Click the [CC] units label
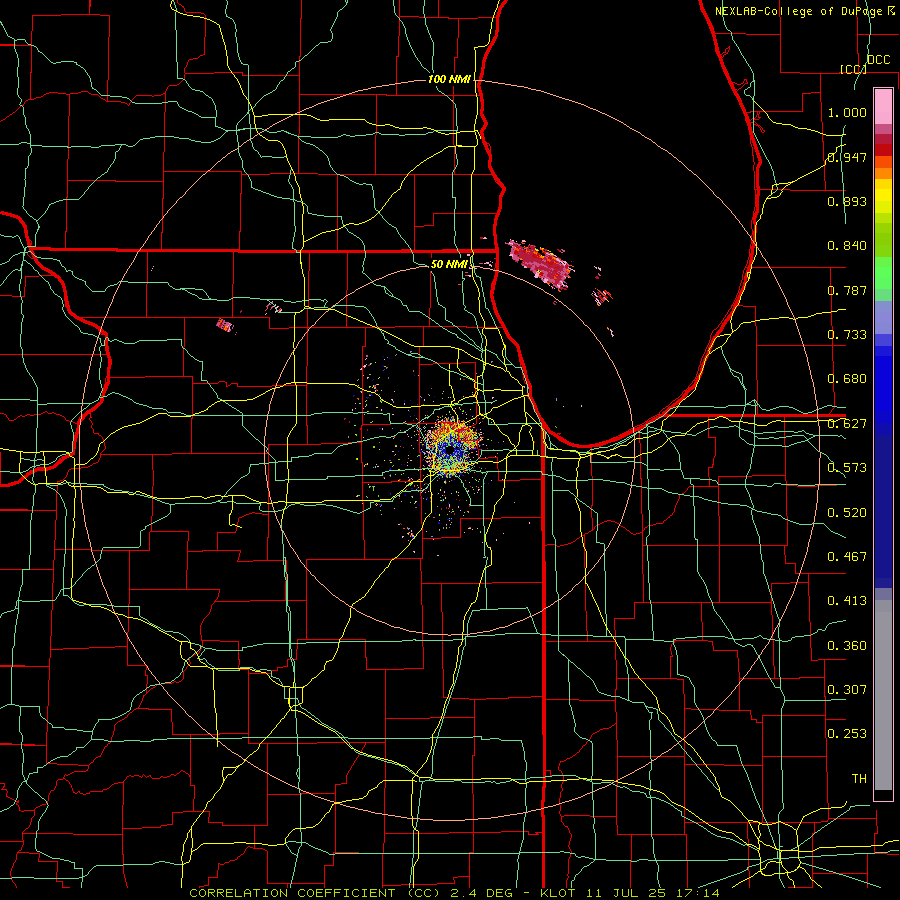Screen dimensions: 900x900 point(853,69)
